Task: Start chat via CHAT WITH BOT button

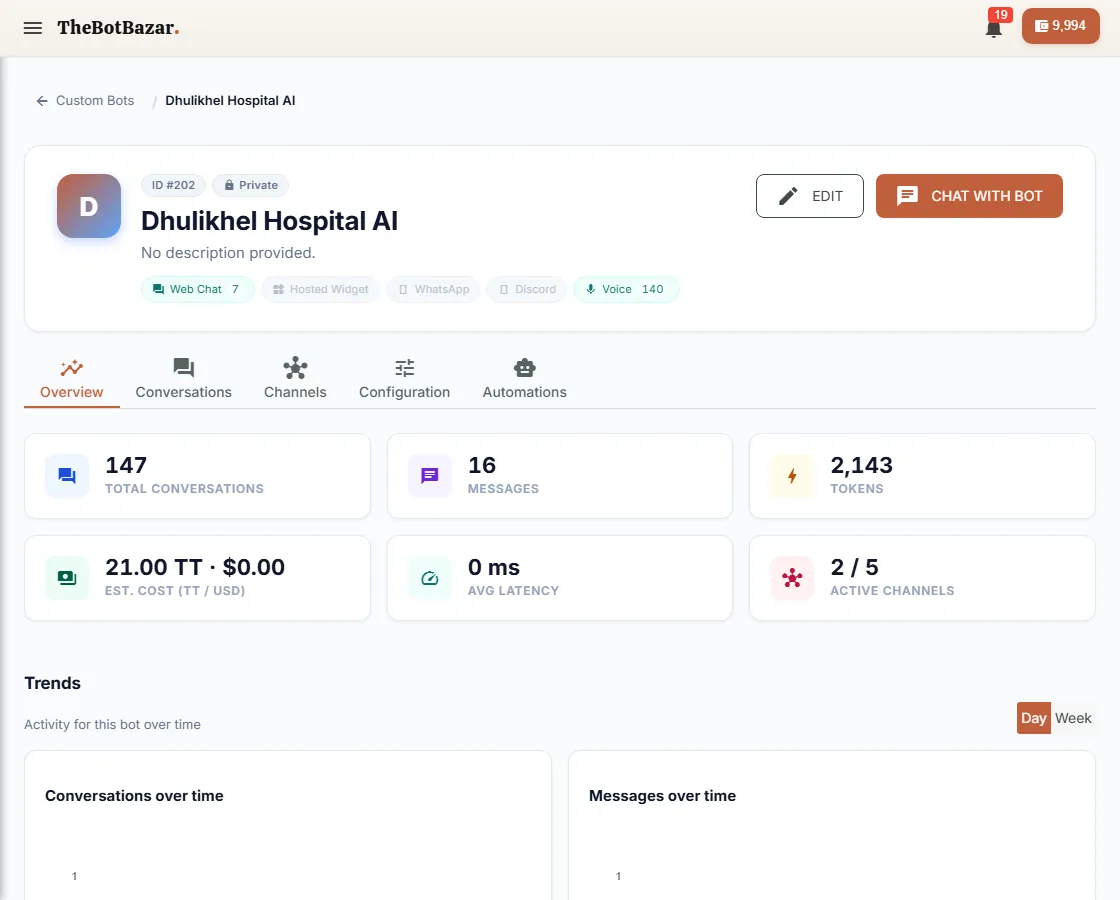Action: (x=969, y=196)
